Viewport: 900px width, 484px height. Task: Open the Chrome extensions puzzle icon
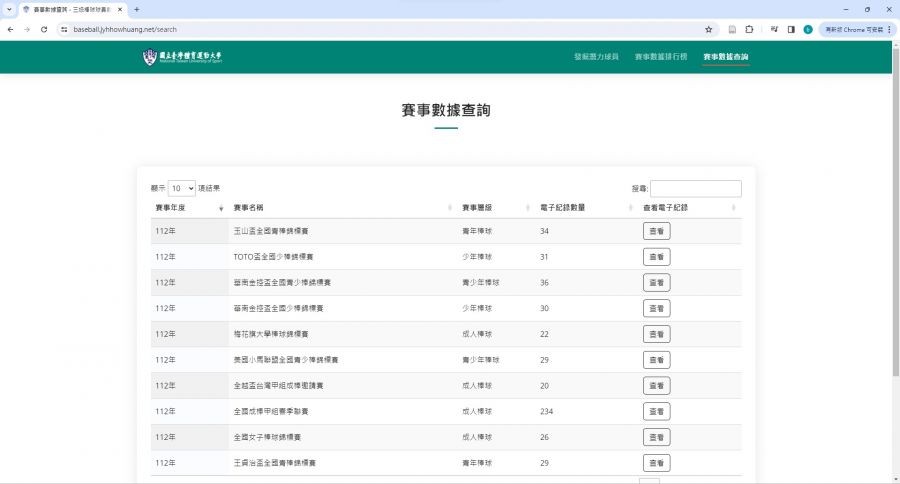(748, 29)
